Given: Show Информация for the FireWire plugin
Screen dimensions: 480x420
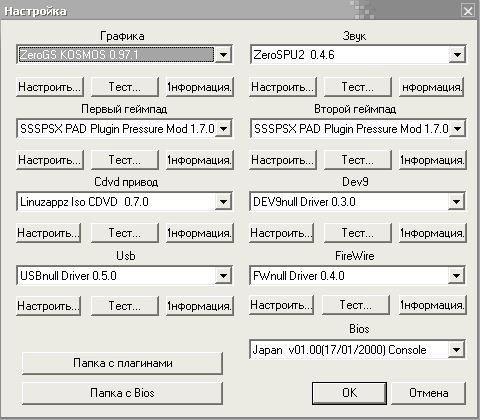Looking at the screenshot, I should (433, 305).
